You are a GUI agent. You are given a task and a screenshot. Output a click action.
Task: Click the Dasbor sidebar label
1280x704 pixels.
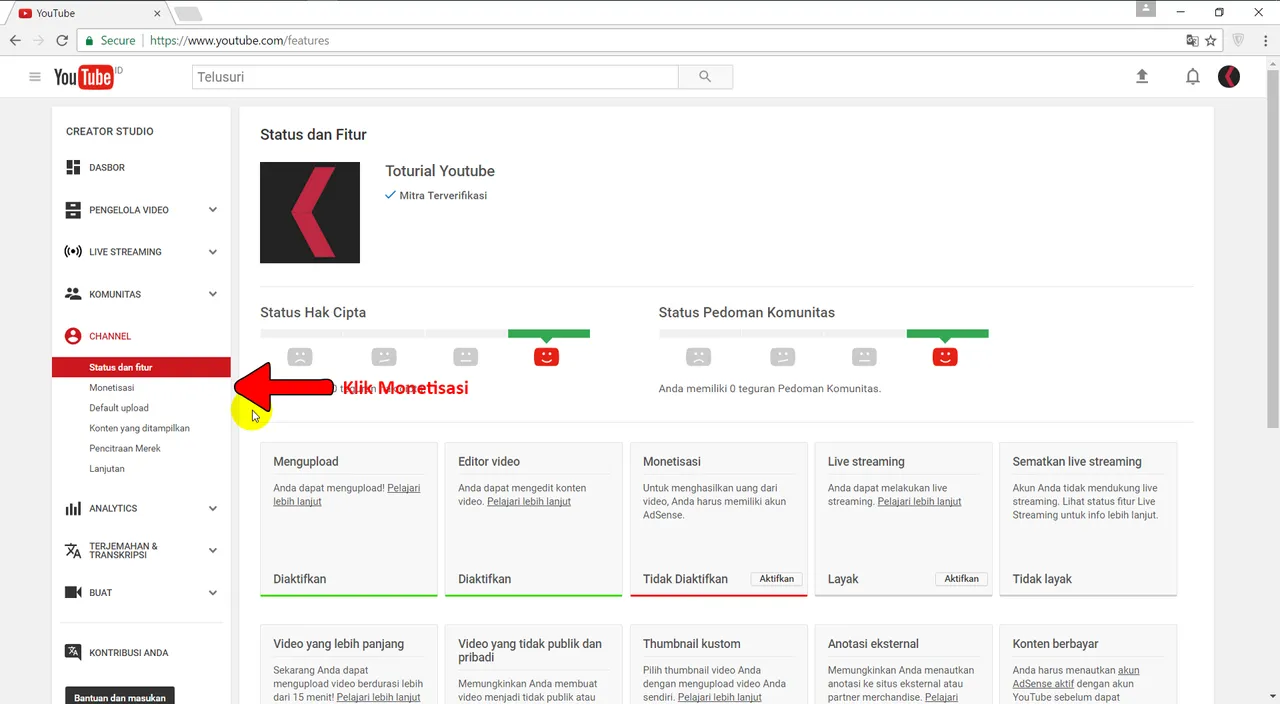[107, 168]
